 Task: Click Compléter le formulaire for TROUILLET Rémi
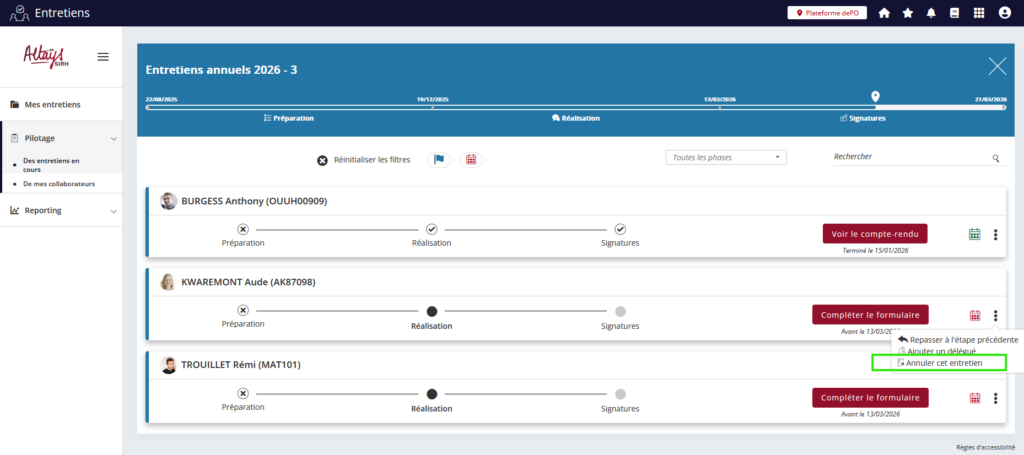pos(870,398)
